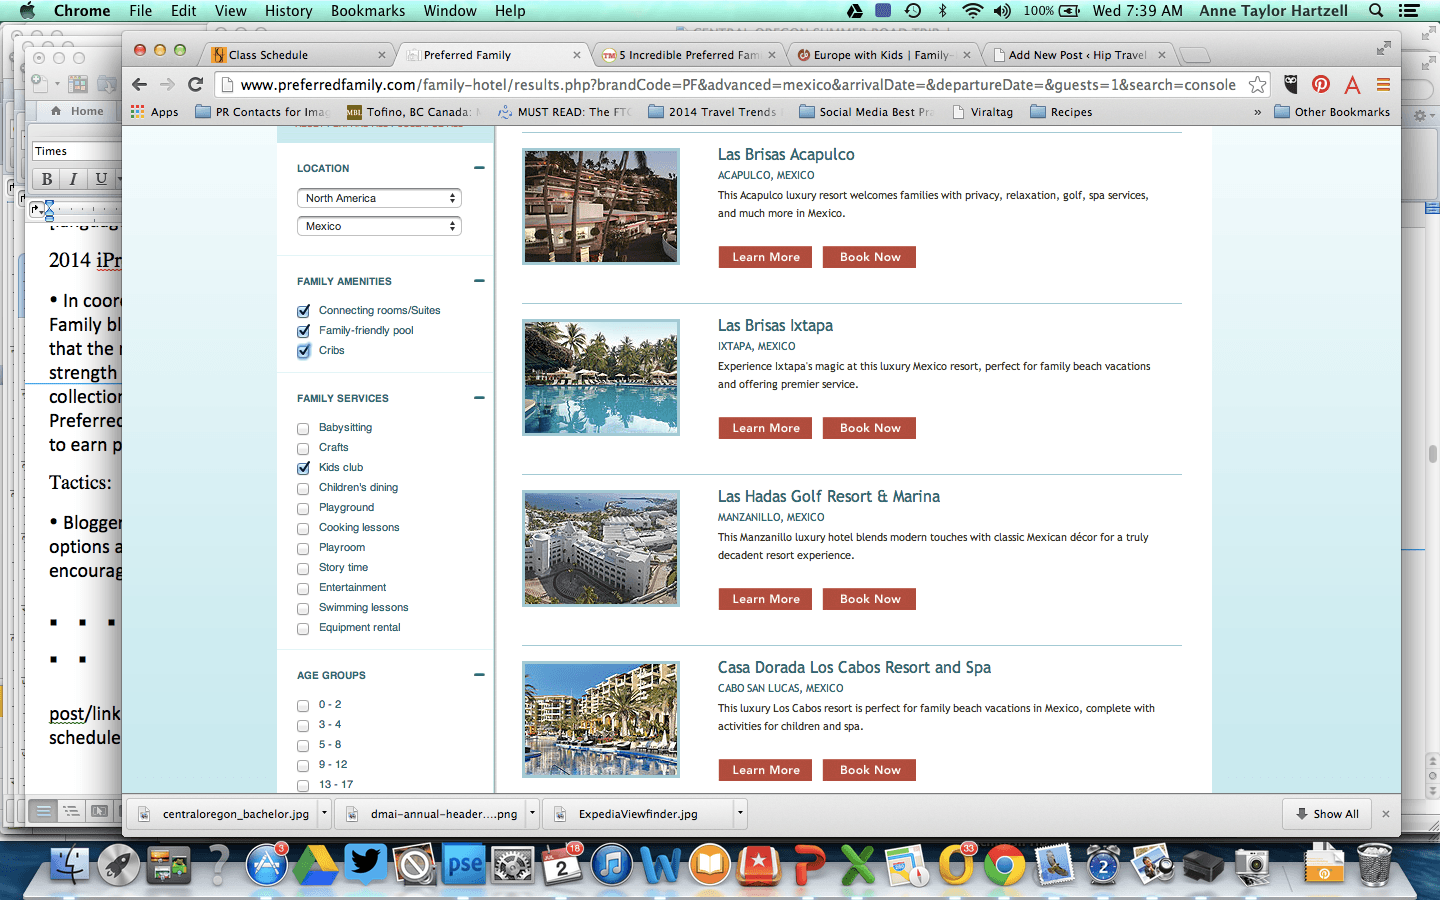The width and height of the screenshot is (1440, 900).
Task: Open Photoshop Elements from the dock
Action: point(464,864)
